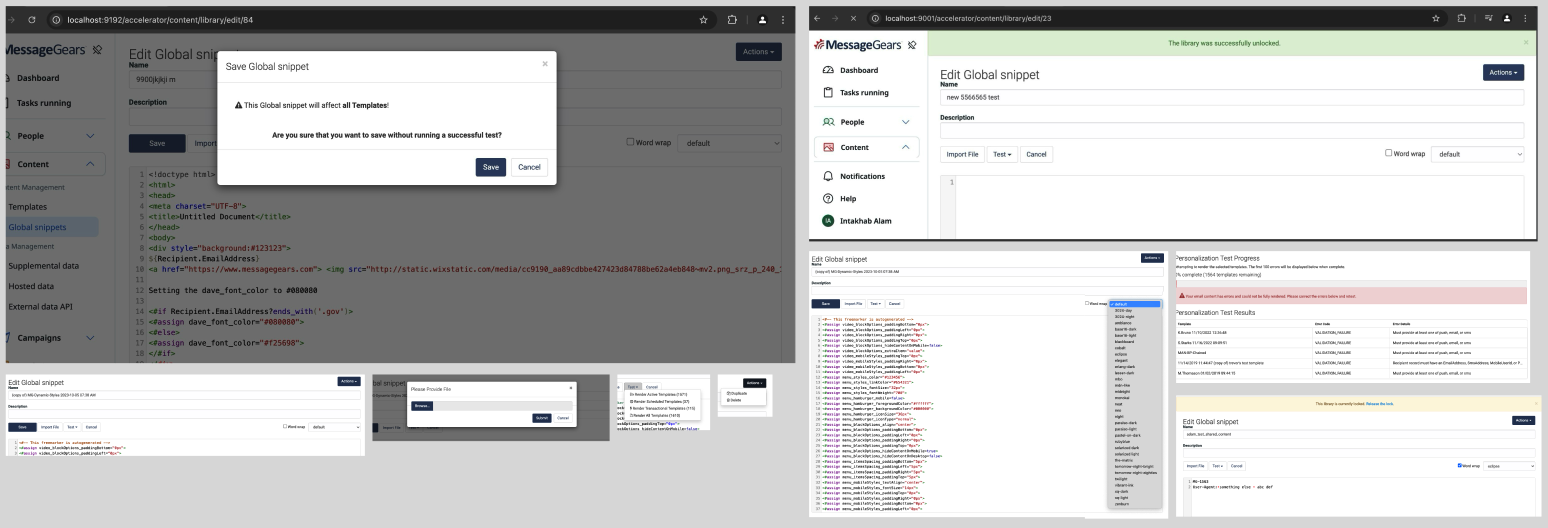Uncheck Word wrap next to the eclipse theme
The width and height of the screenshot is (1548, 528).
tap(1460, 466)
